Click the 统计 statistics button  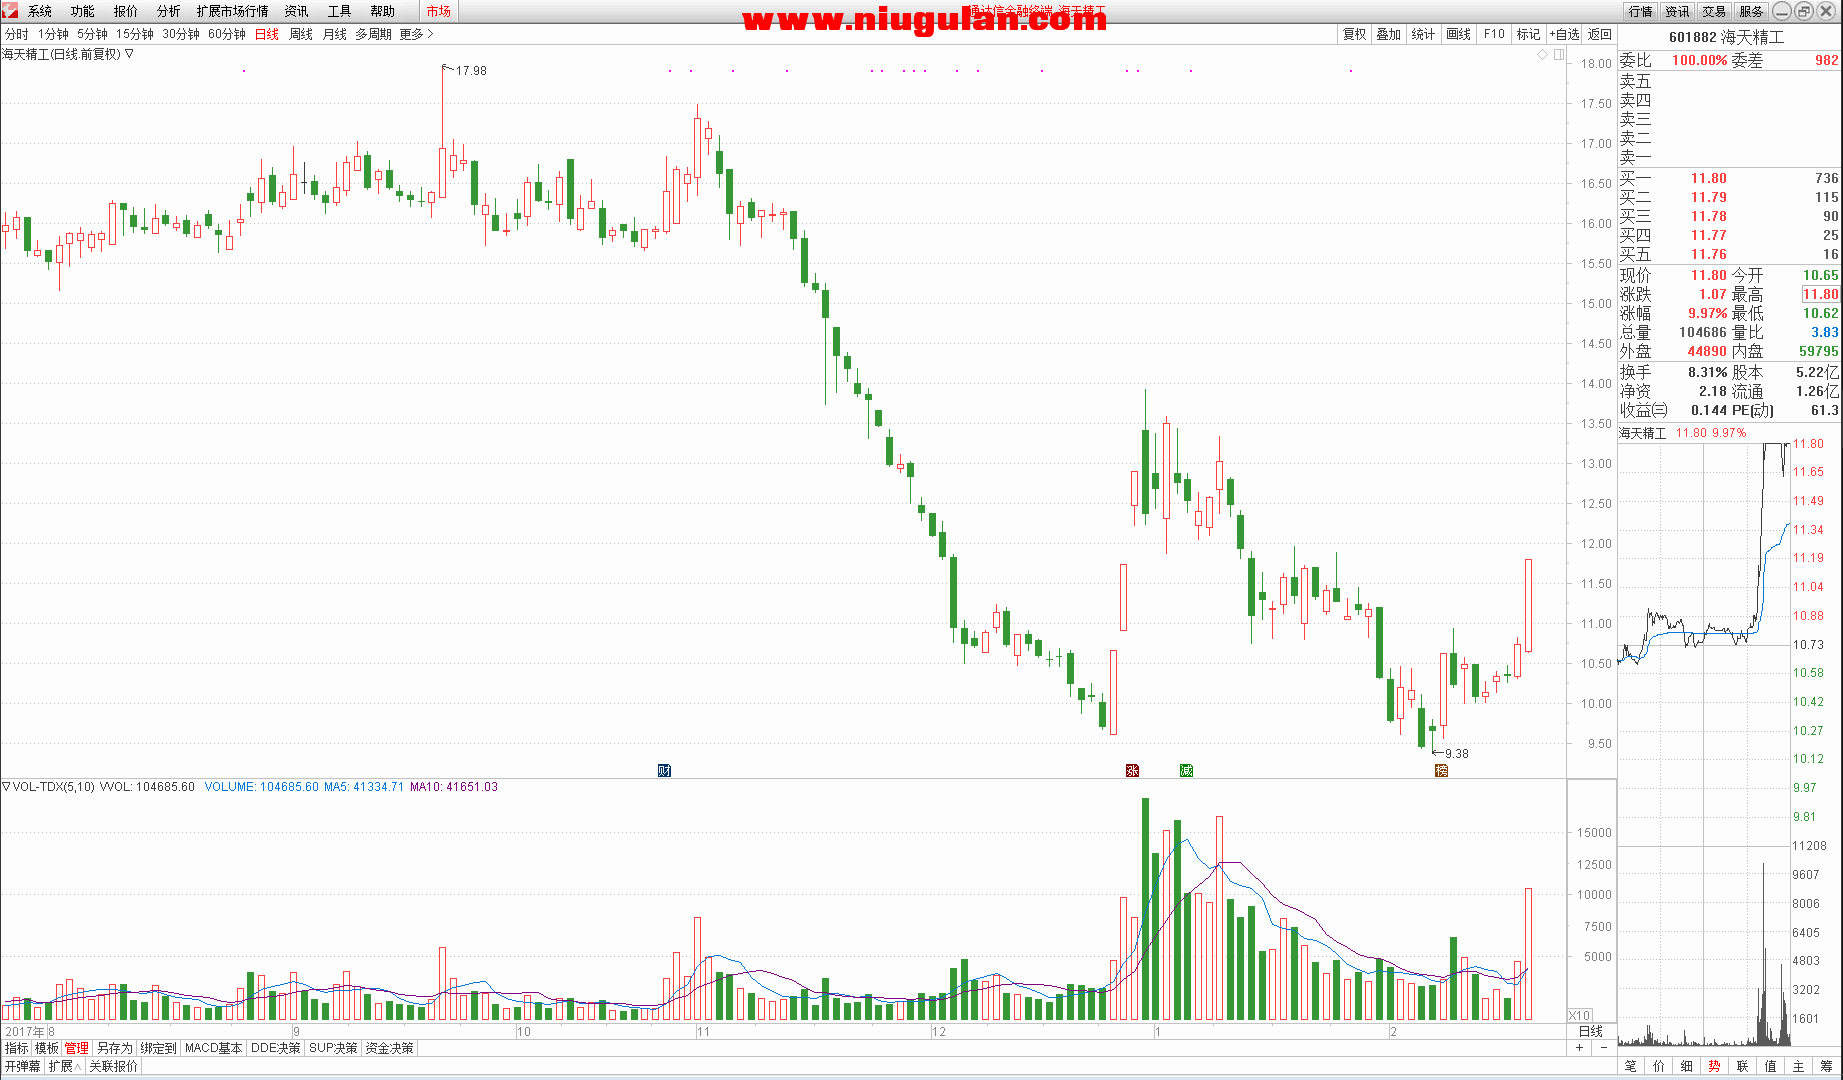click(1424, 34)
